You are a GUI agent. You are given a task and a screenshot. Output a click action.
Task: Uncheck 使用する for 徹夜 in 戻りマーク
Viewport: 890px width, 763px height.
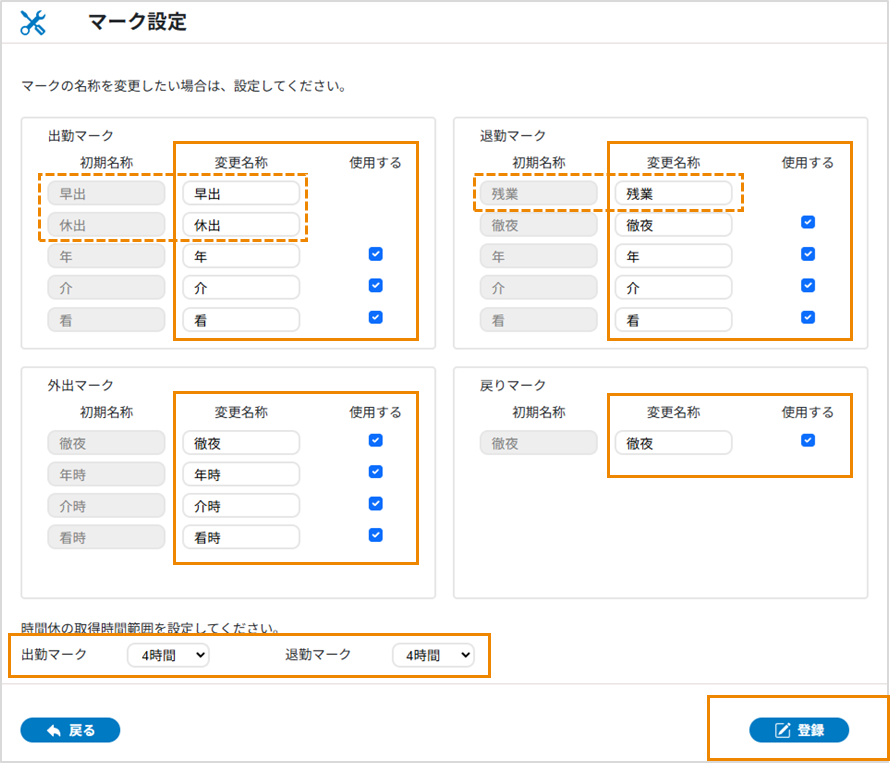pyautogui.click(x=808, y=440)
